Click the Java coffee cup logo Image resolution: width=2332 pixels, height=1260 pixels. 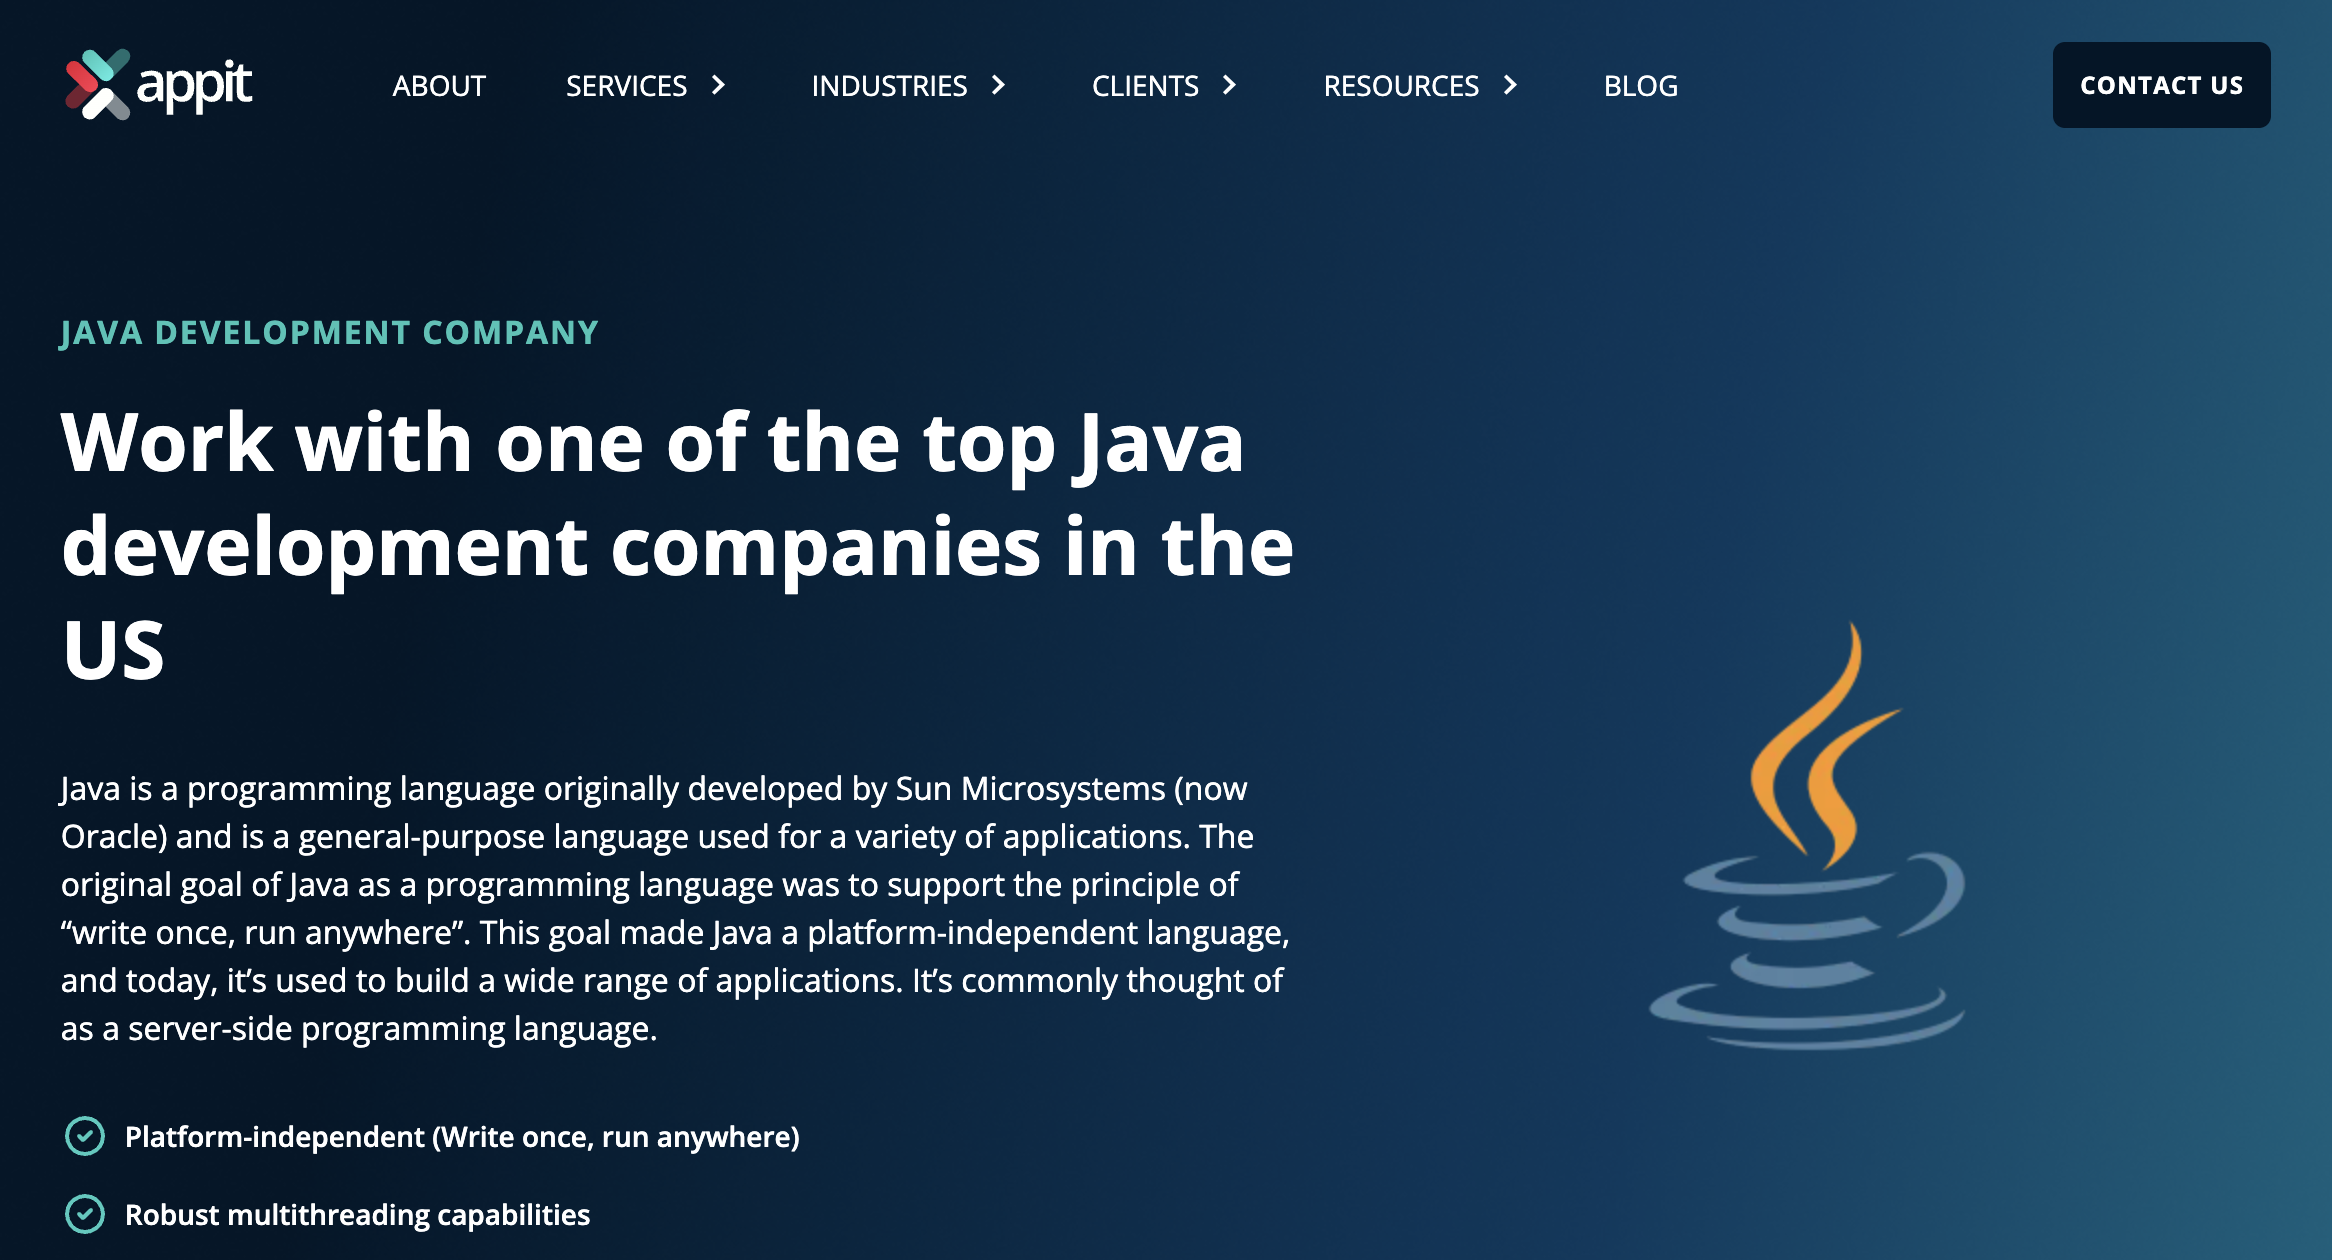pos(1808,836)
